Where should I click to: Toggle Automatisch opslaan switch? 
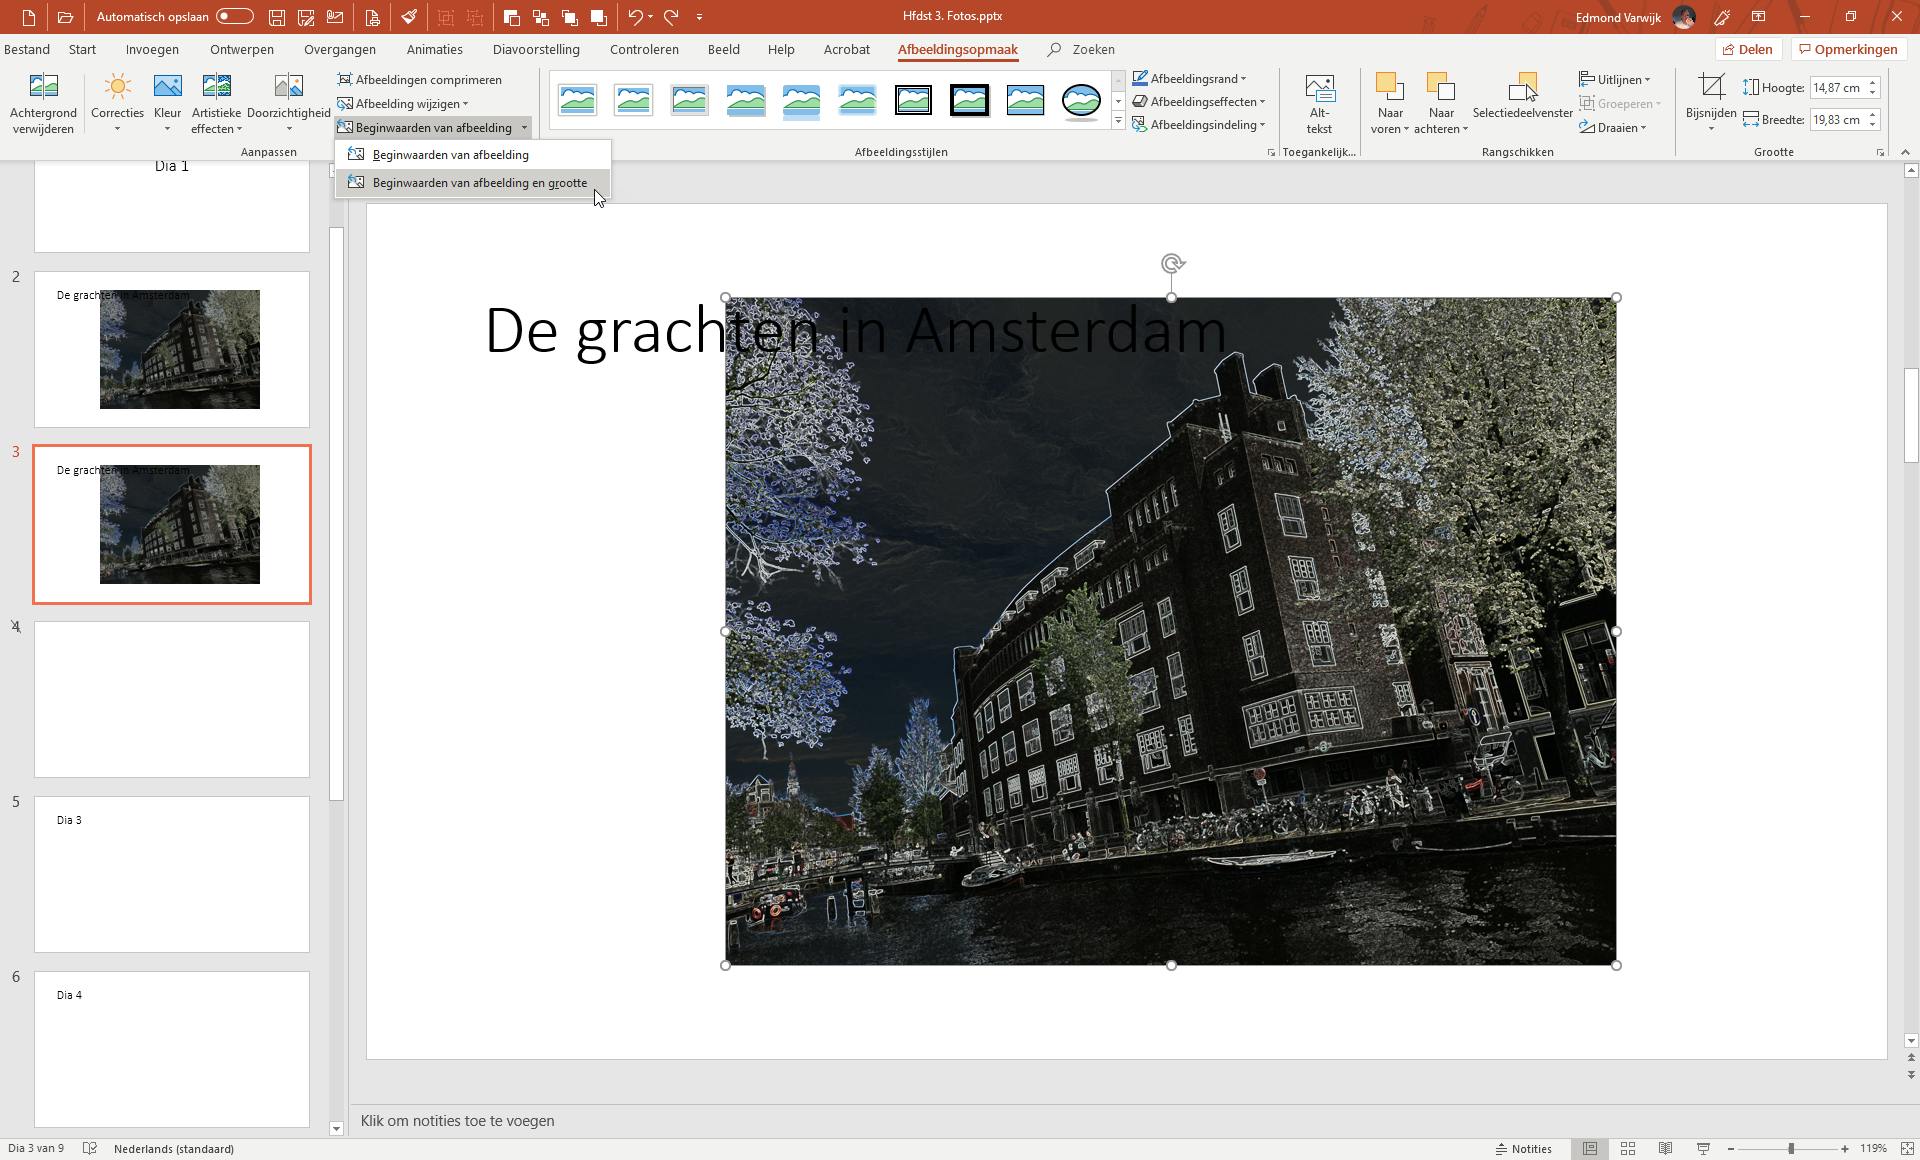[235, 17]
